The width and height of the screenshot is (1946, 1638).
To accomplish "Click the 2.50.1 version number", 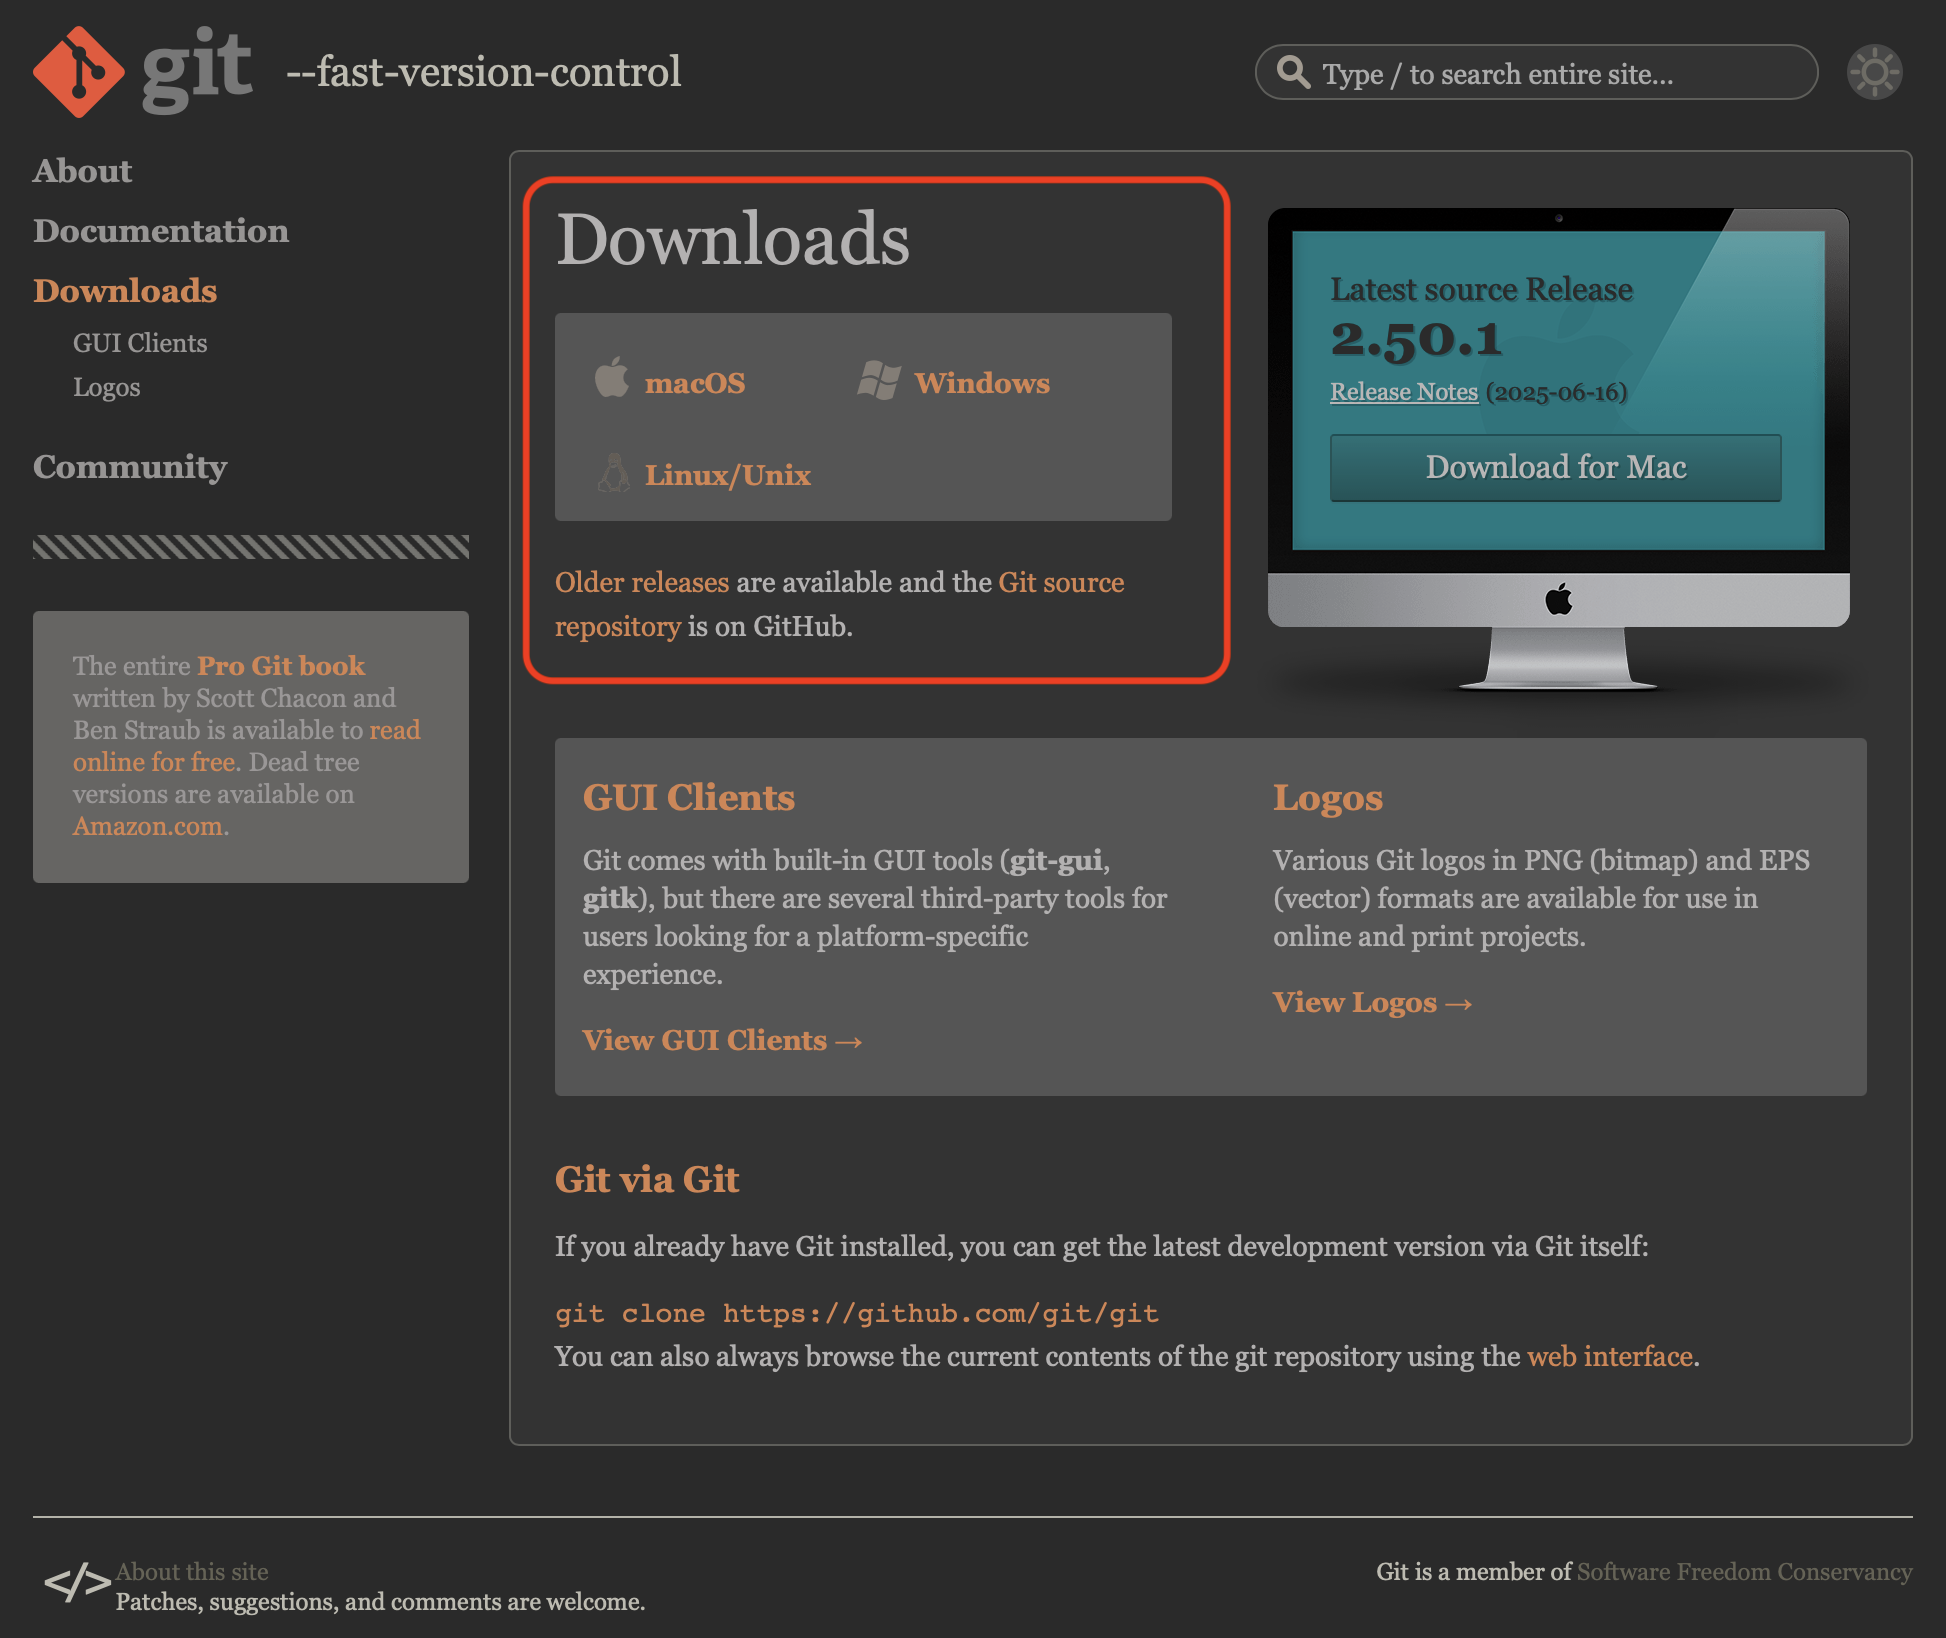I will 1416,340.
